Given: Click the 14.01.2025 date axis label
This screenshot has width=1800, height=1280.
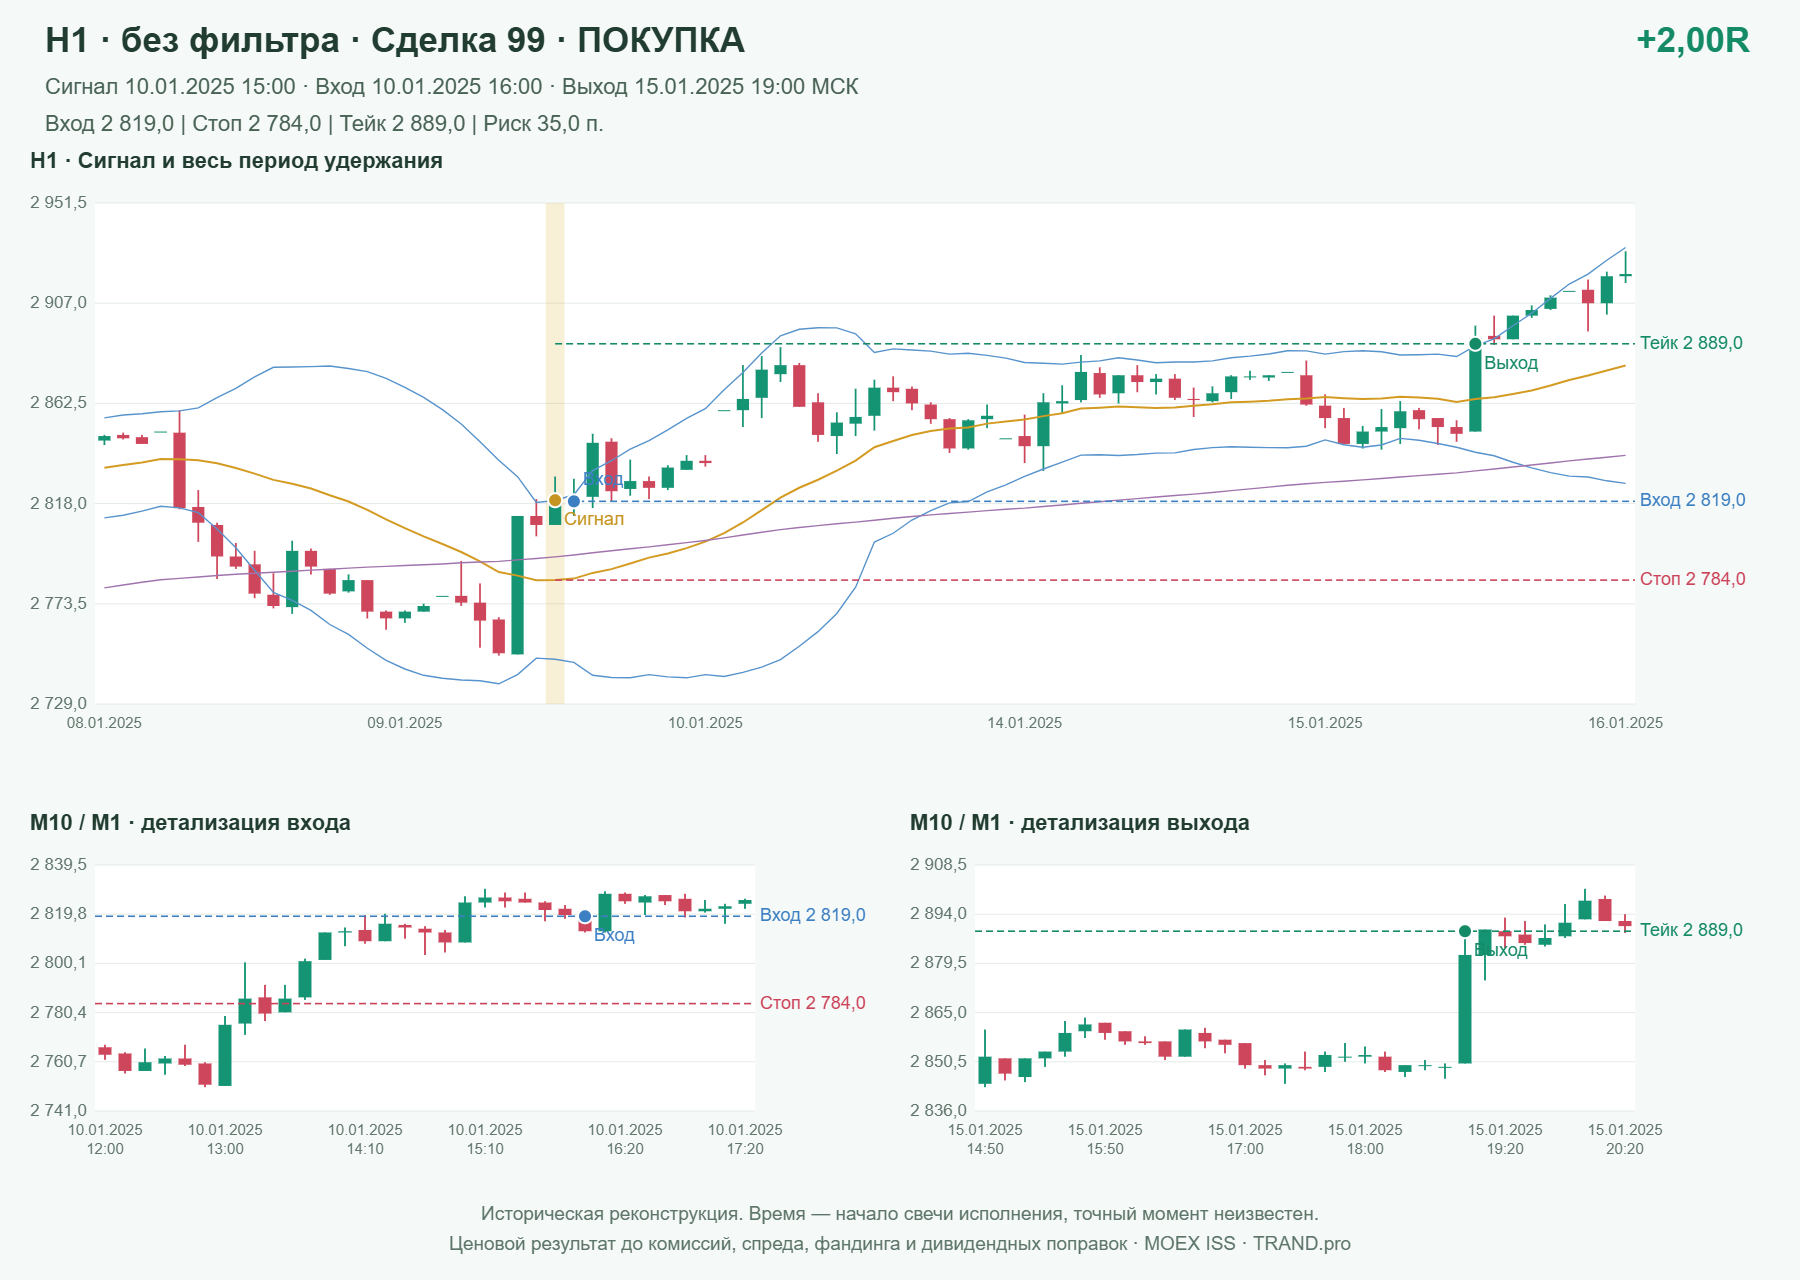Looking at the screenshot, I should [x=1025, y=723].
